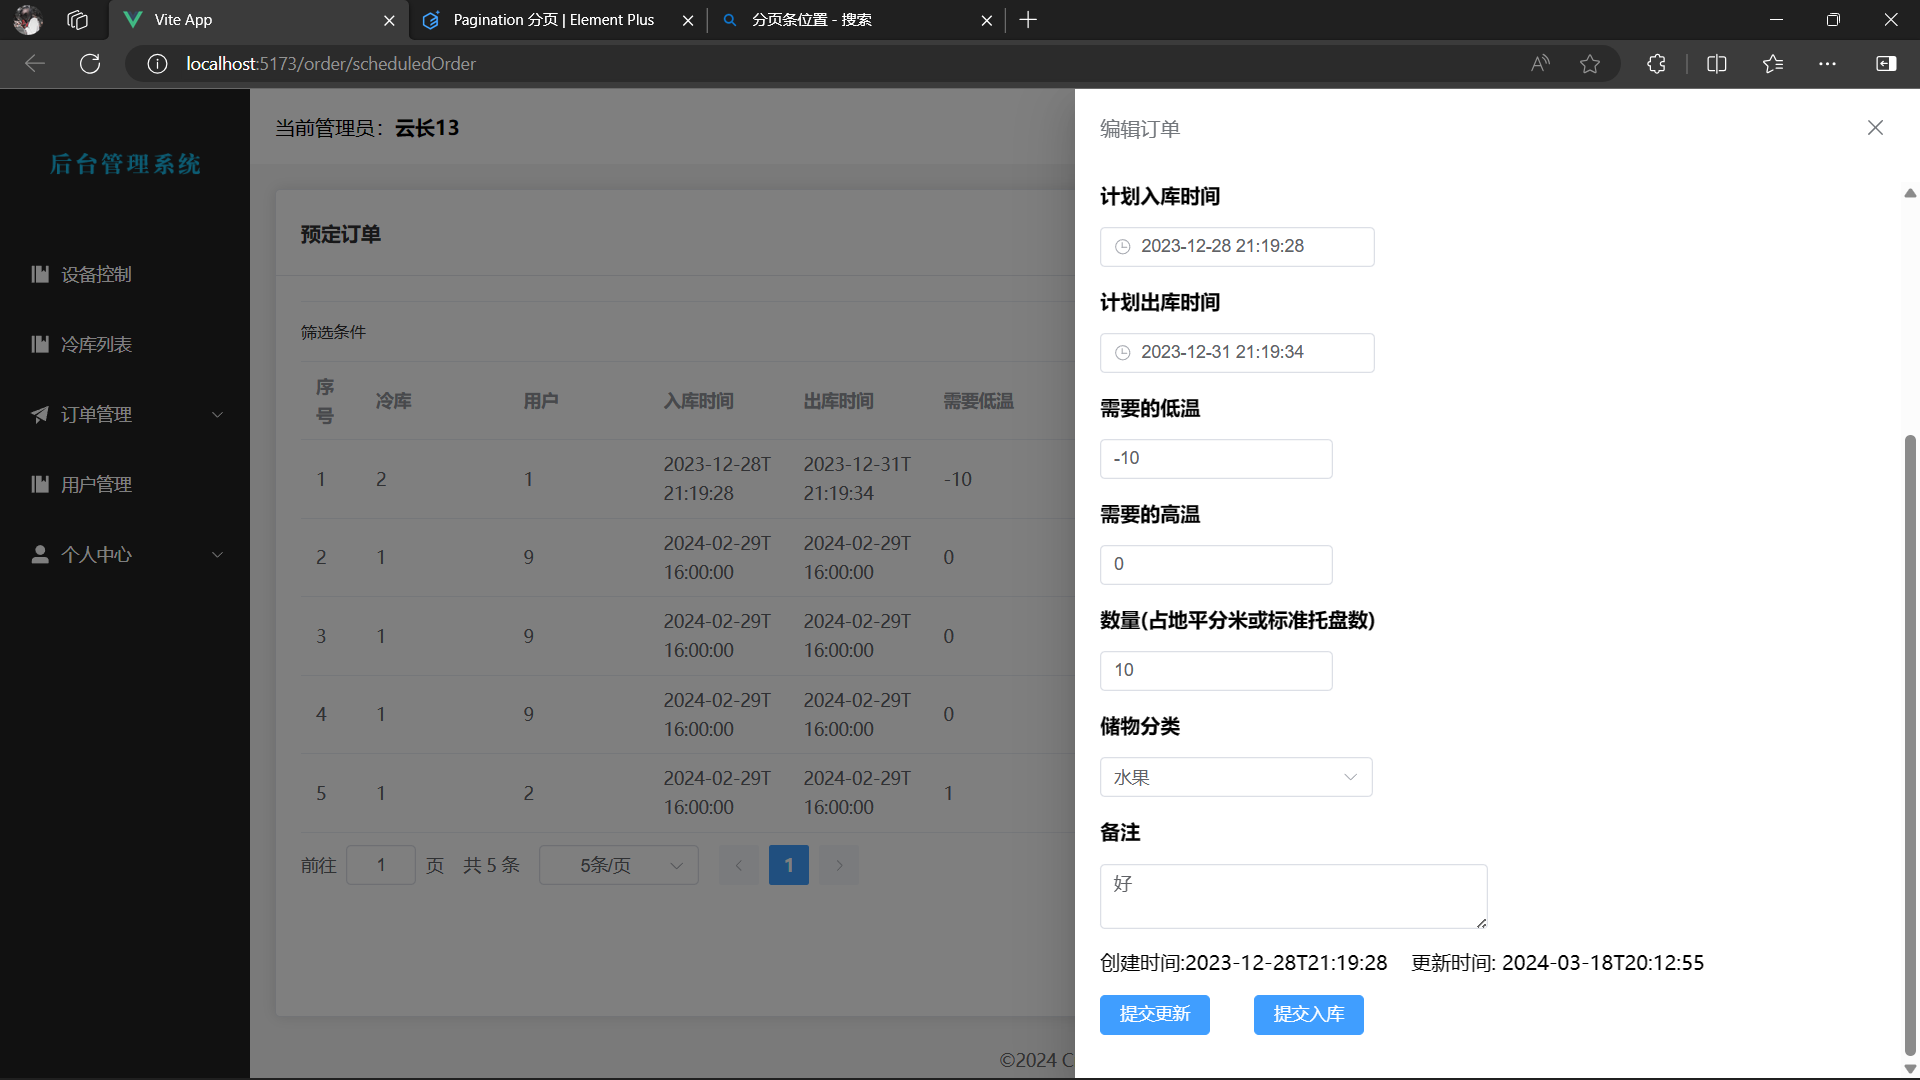Click the favorite star icon in address bar
This screenshot has height=1080, width=1920.
[1590, 64]
